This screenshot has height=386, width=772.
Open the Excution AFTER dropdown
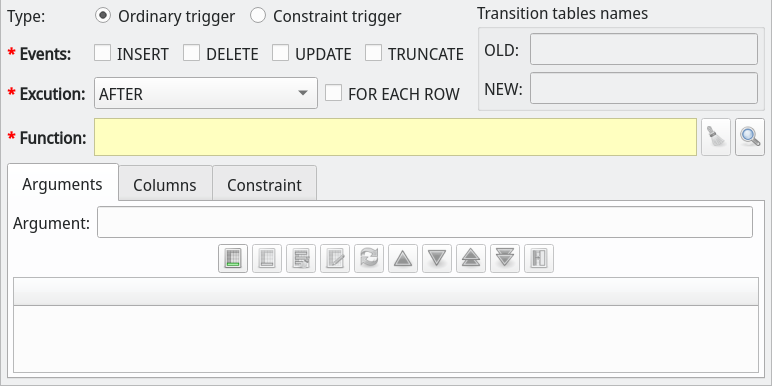tap(206, 93)
